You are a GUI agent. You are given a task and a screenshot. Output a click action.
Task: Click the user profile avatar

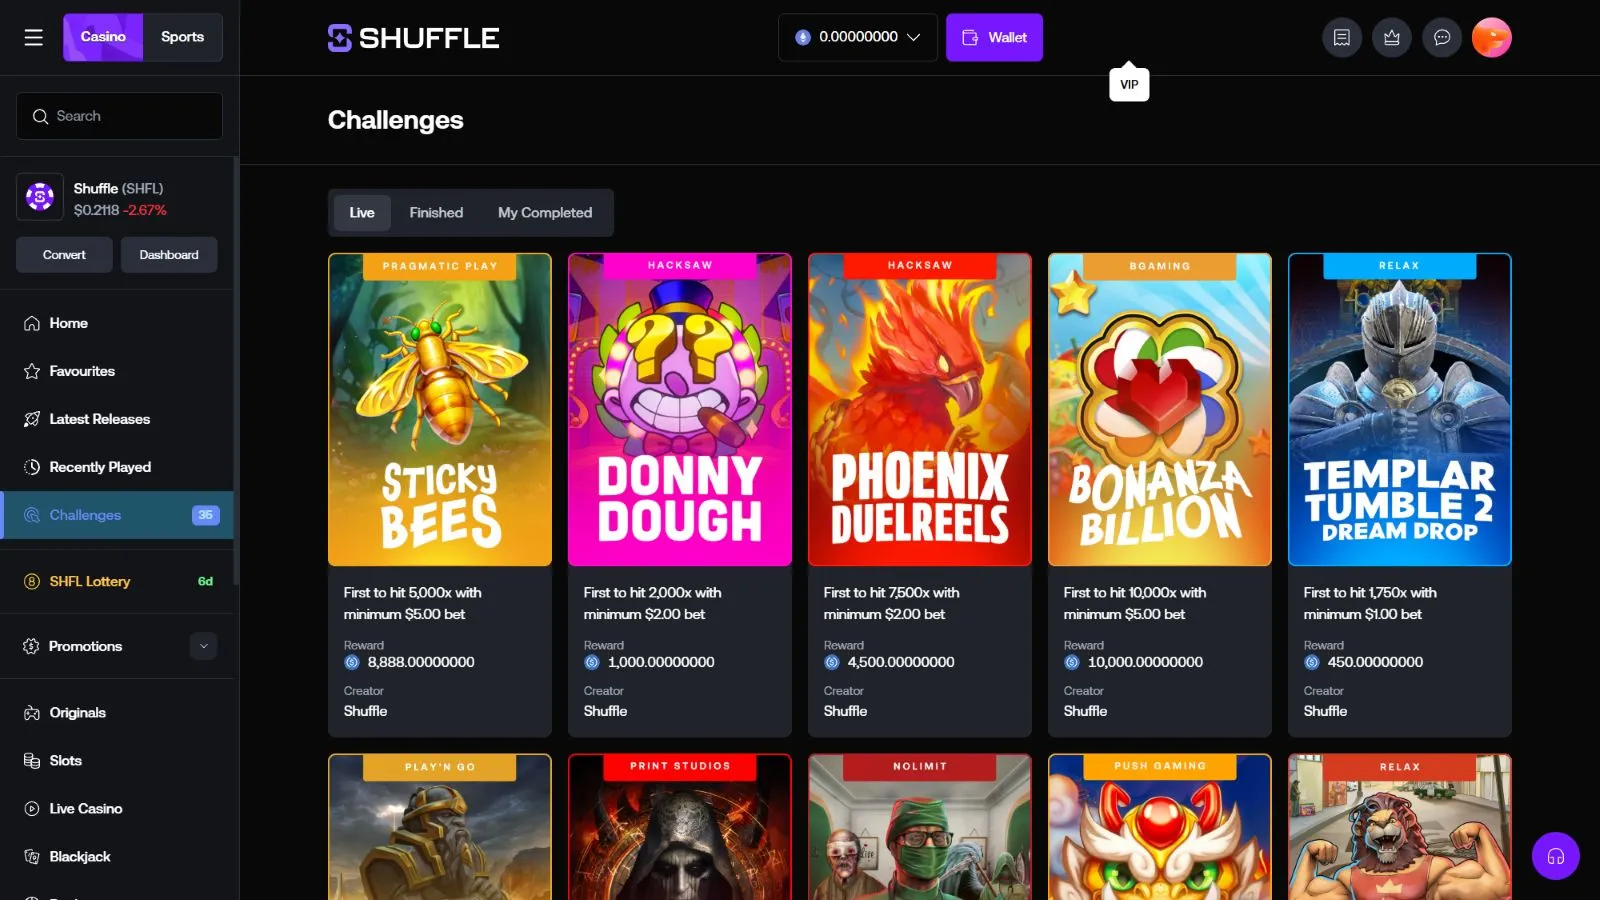[1491, 38]
